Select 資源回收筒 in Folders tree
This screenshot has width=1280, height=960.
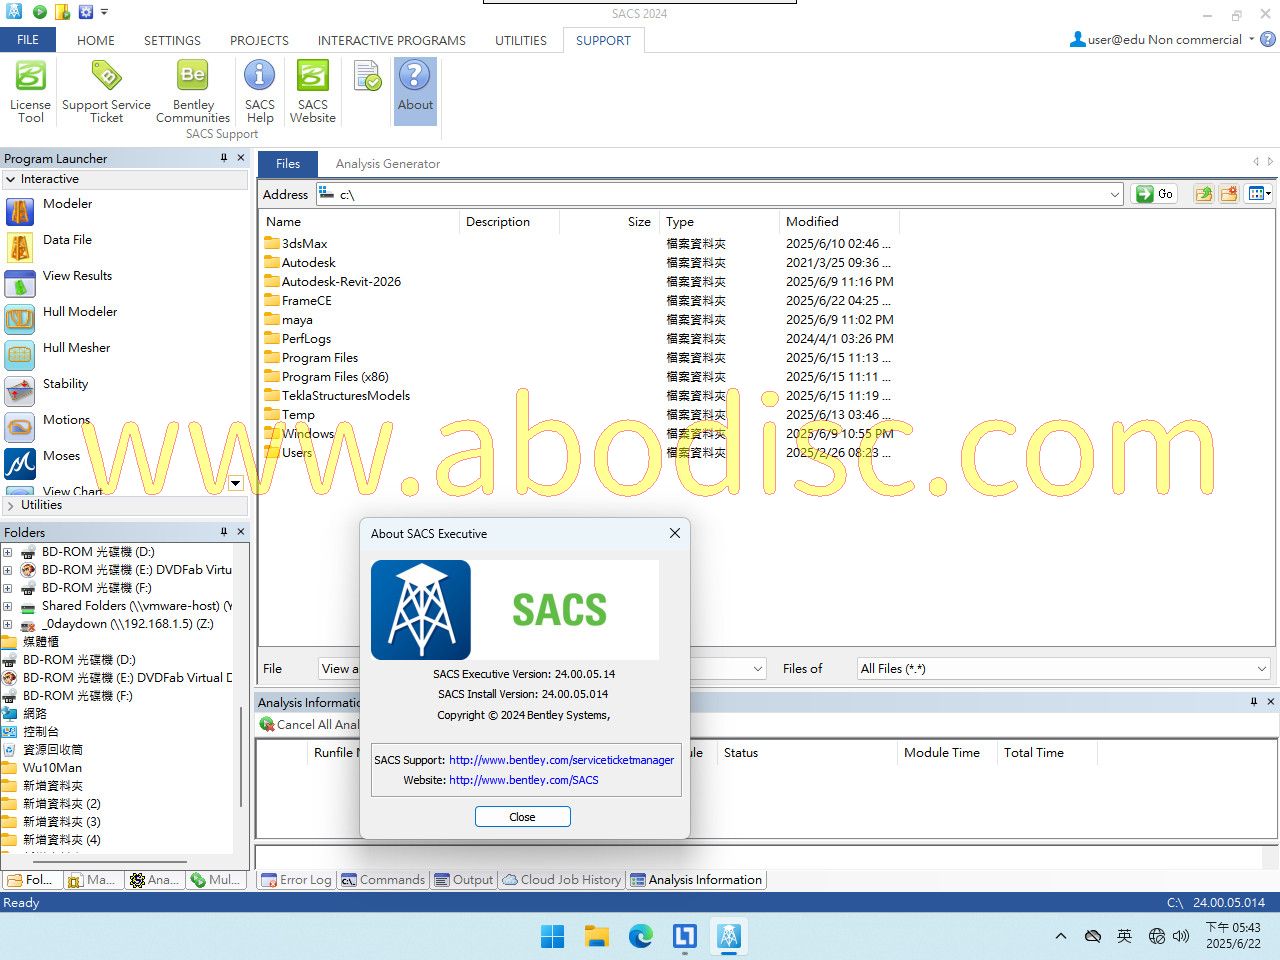52,750
